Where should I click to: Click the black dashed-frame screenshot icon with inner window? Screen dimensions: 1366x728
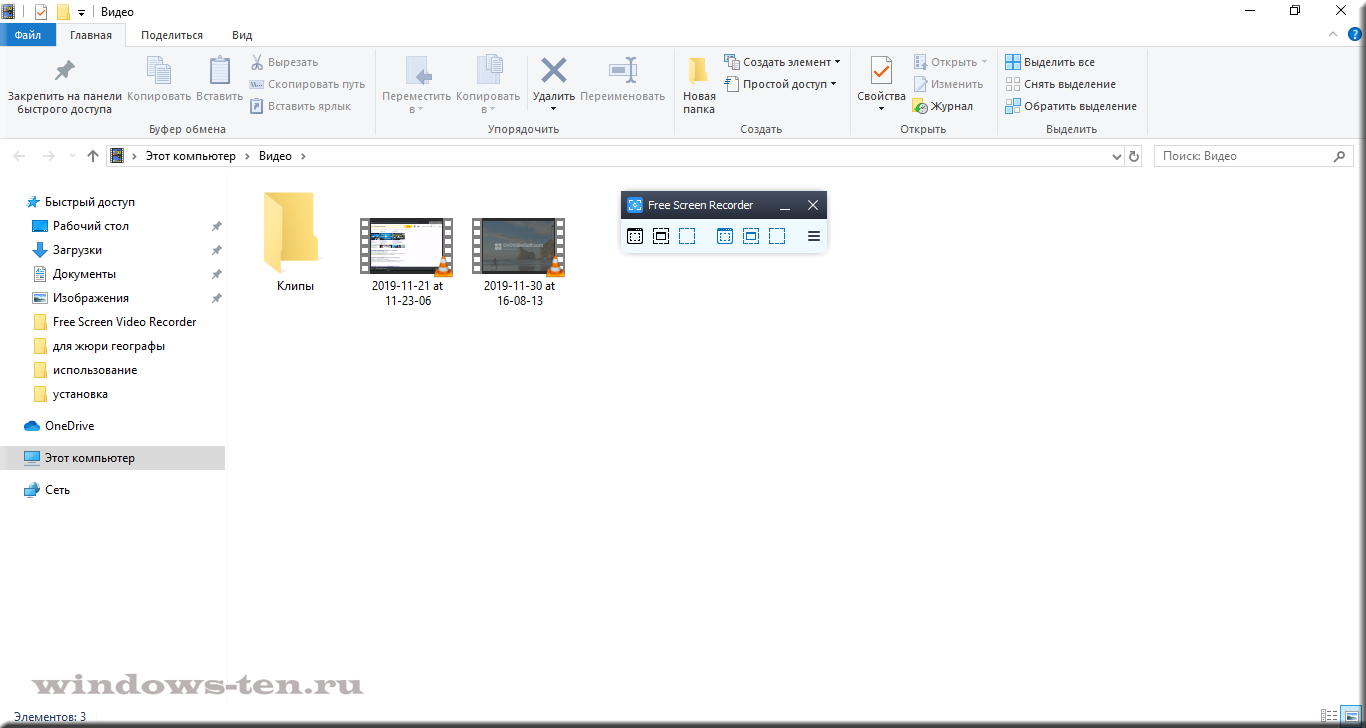click(661, 236)
